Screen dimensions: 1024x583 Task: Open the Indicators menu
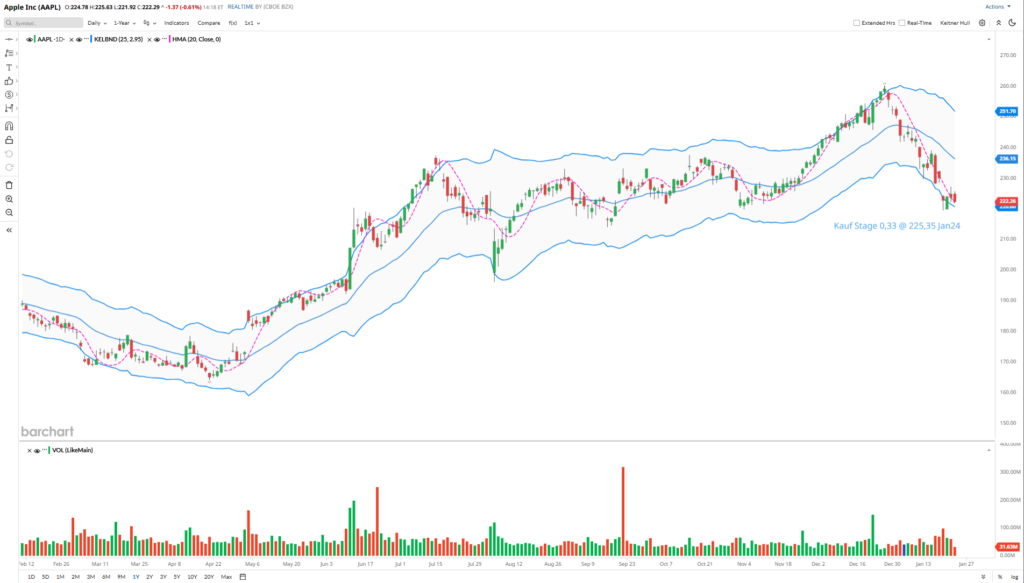point(177,22)
